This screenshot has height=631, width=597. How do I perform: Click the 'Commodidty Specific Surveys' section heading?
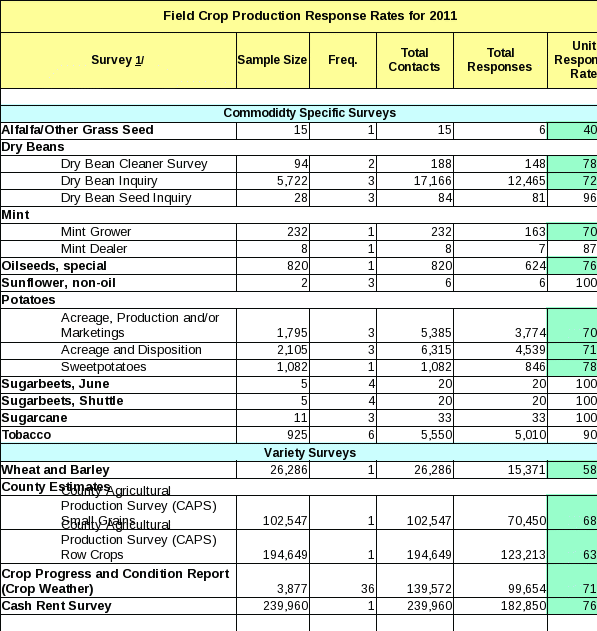(310, 113)
